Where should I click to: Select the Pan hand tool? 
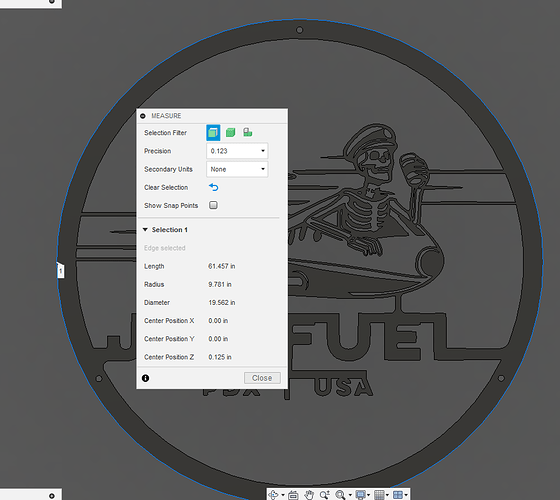(x=309, y=495)
